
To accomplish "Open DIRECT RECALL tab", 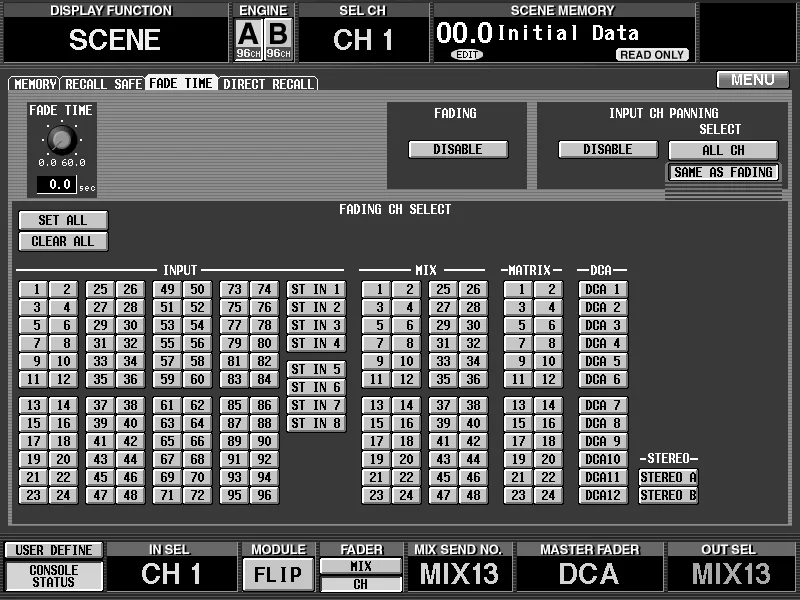I will [268, 84].
